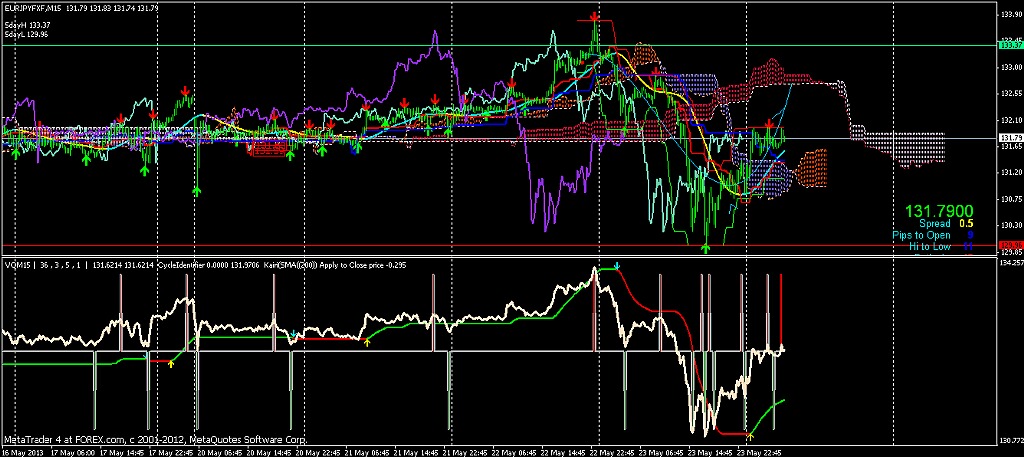Click the Spread 0.5 readout

[946, 223]
